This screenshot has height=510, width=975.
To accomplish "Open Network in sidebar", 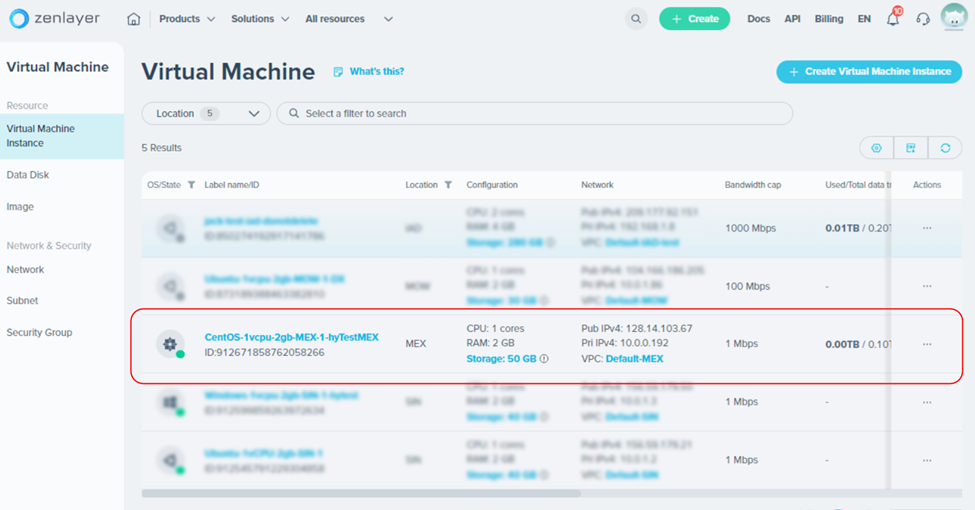I will (x=25, y=269).
